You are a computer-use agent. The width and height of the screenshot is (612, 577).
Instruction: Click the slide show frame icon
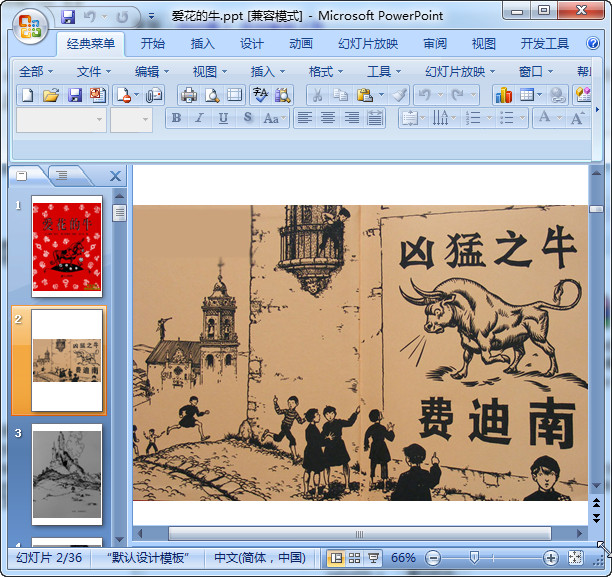[x=235, y=95]
